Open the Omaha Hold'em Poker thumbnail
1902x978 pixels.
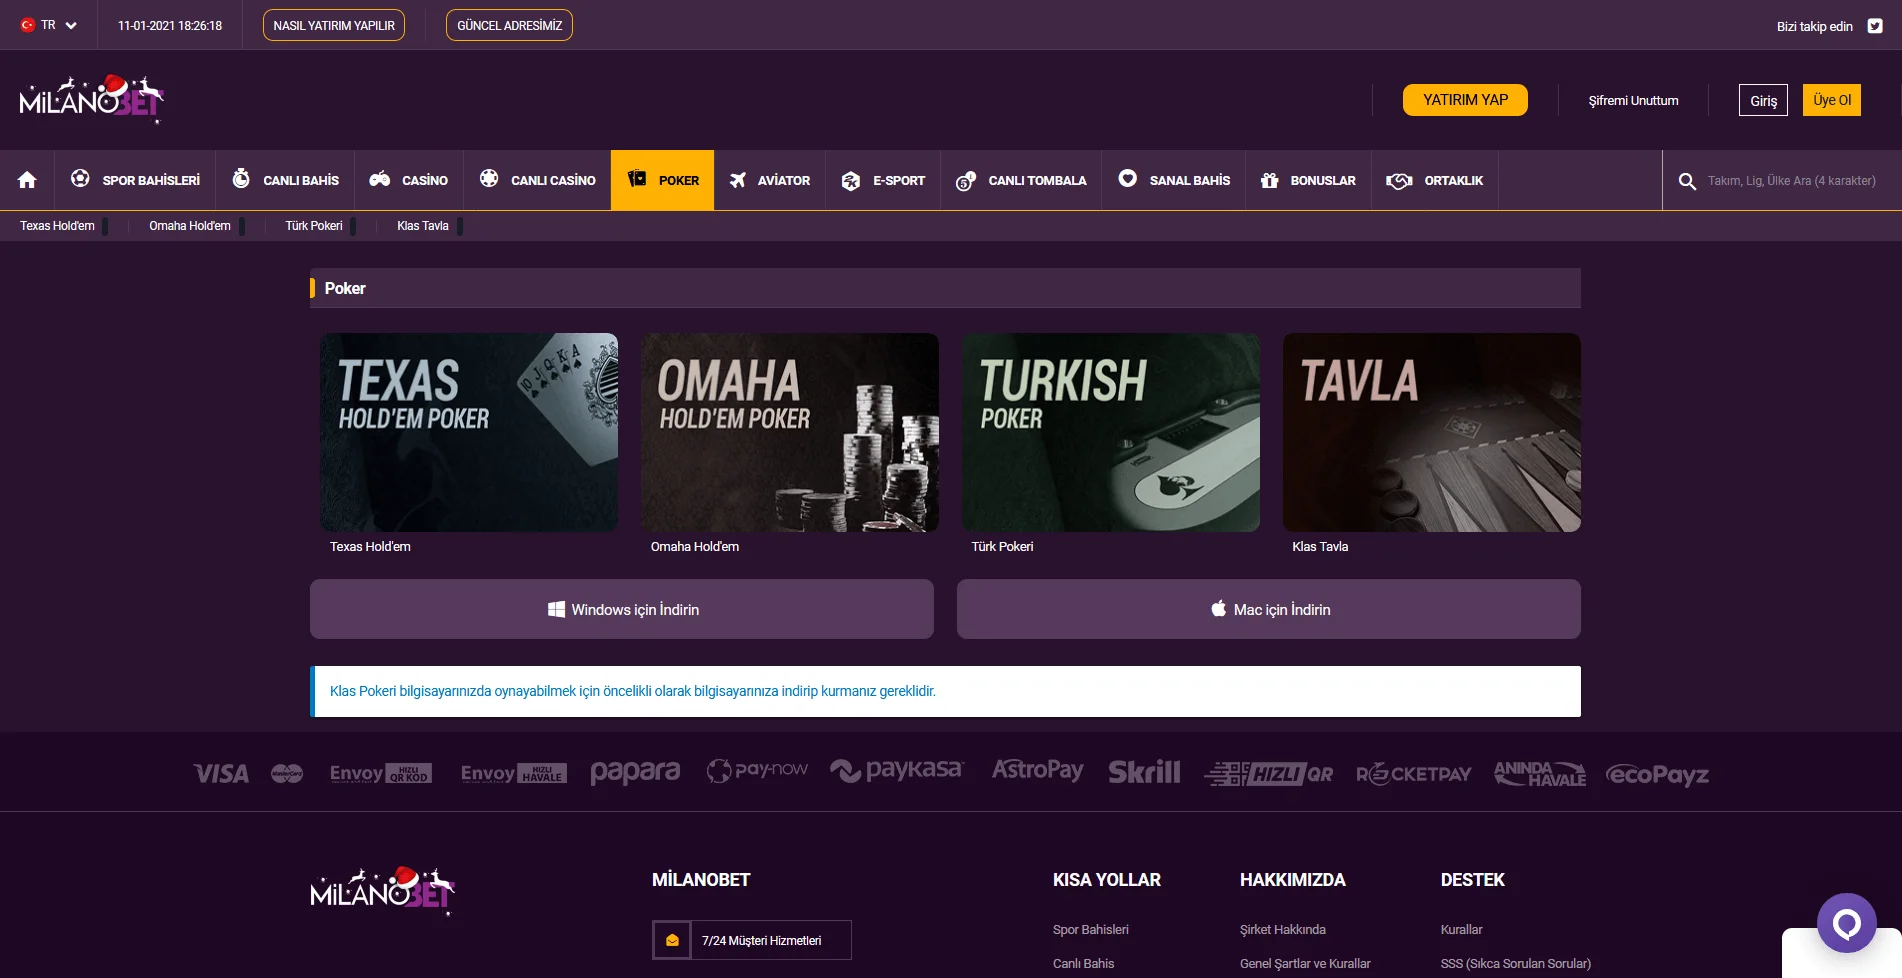click(790, 432)
